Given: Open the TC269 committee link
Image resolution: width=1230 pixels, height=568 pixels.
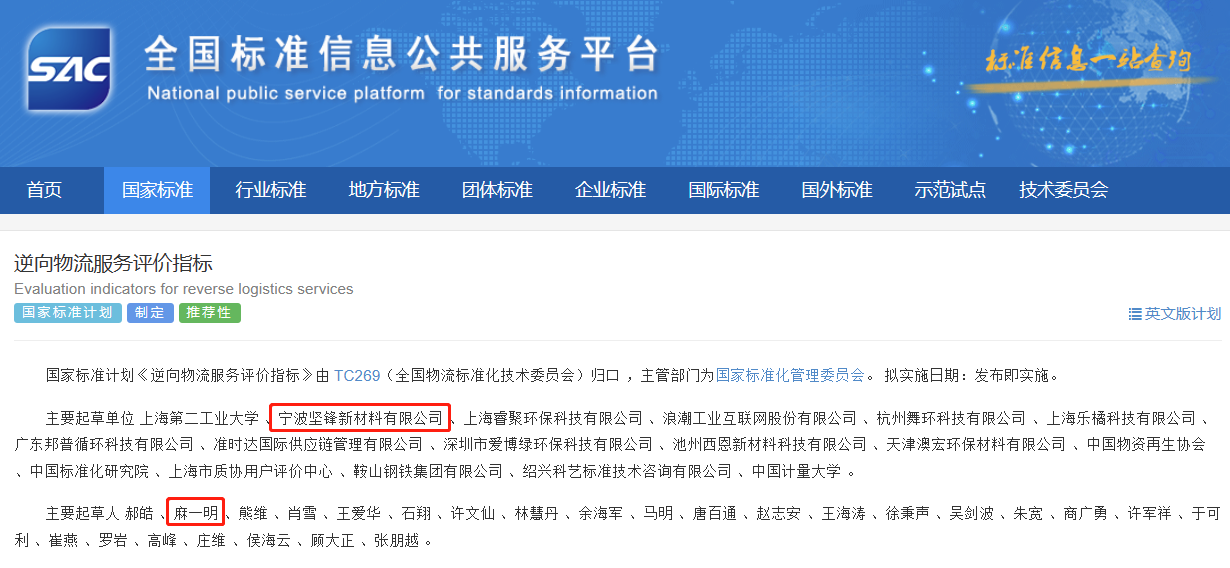Looking at the screenshot, I should tap(357, 376).
